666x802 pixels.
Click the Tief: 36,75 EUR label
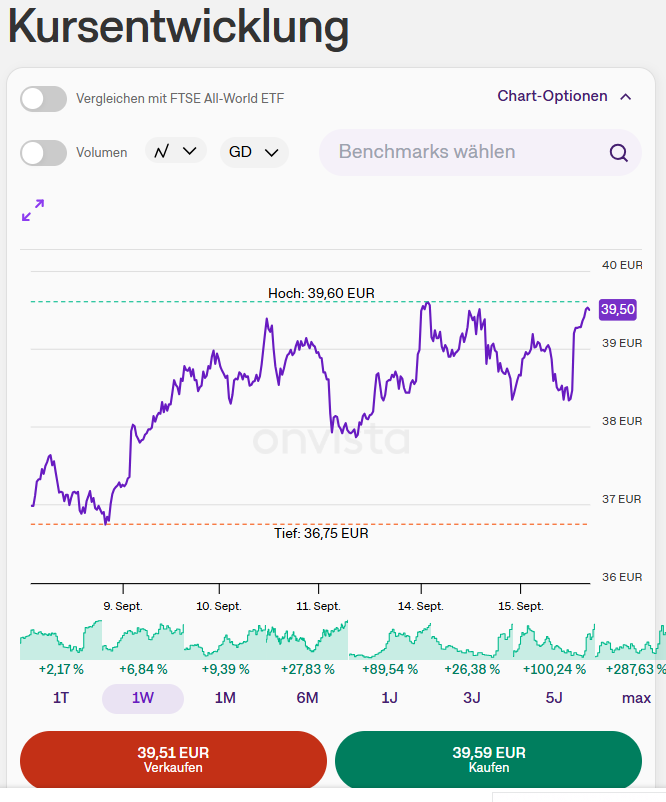click(321, 533)
